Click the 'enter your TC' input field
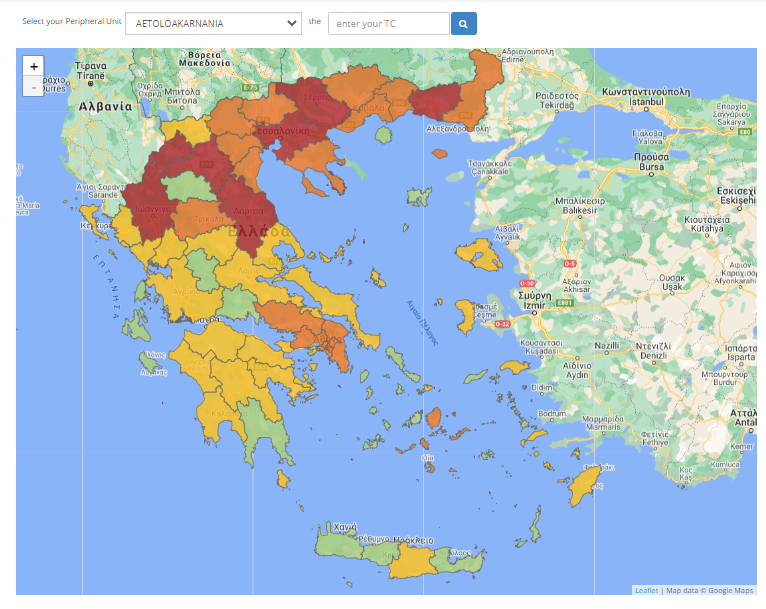The height and width of the screenshot is (609, 766). (388, 23)
